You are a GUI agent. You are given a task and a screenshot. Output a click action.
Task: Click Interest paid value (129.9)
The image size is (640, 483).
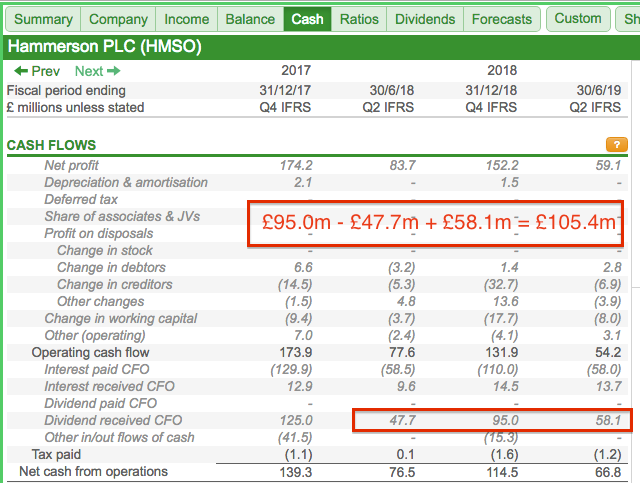(x=291, y=369)
